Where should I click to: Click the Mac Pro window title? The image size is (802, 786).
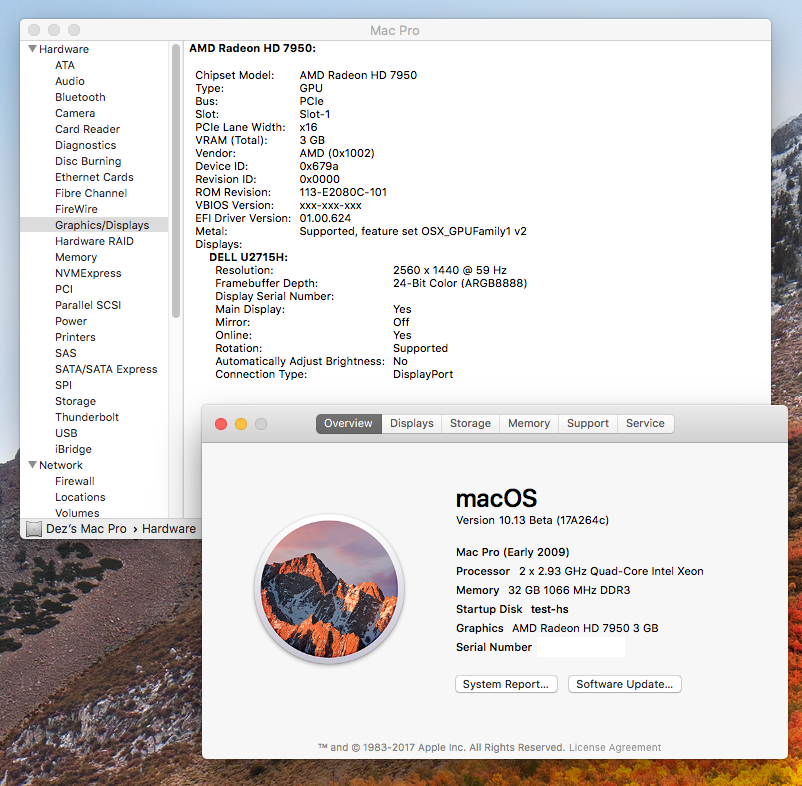pos(395,31)
